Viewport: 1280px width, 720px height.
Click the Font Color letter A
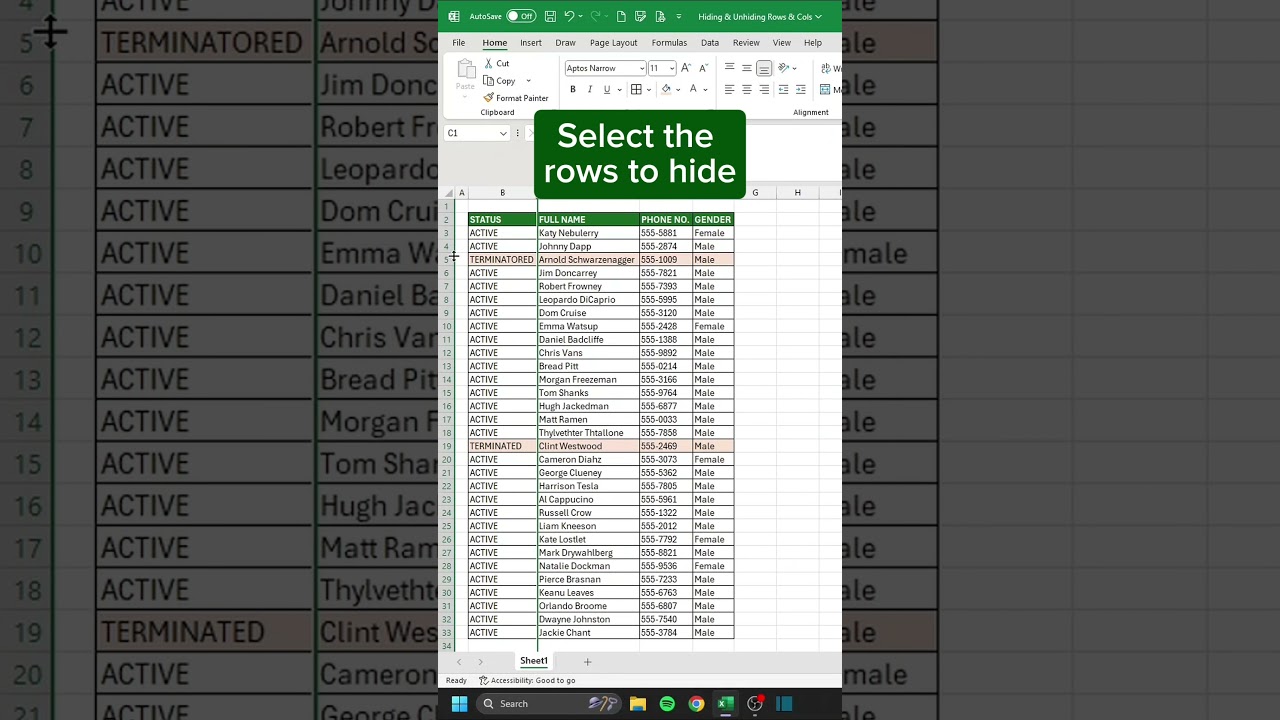[x=693, y=89]
